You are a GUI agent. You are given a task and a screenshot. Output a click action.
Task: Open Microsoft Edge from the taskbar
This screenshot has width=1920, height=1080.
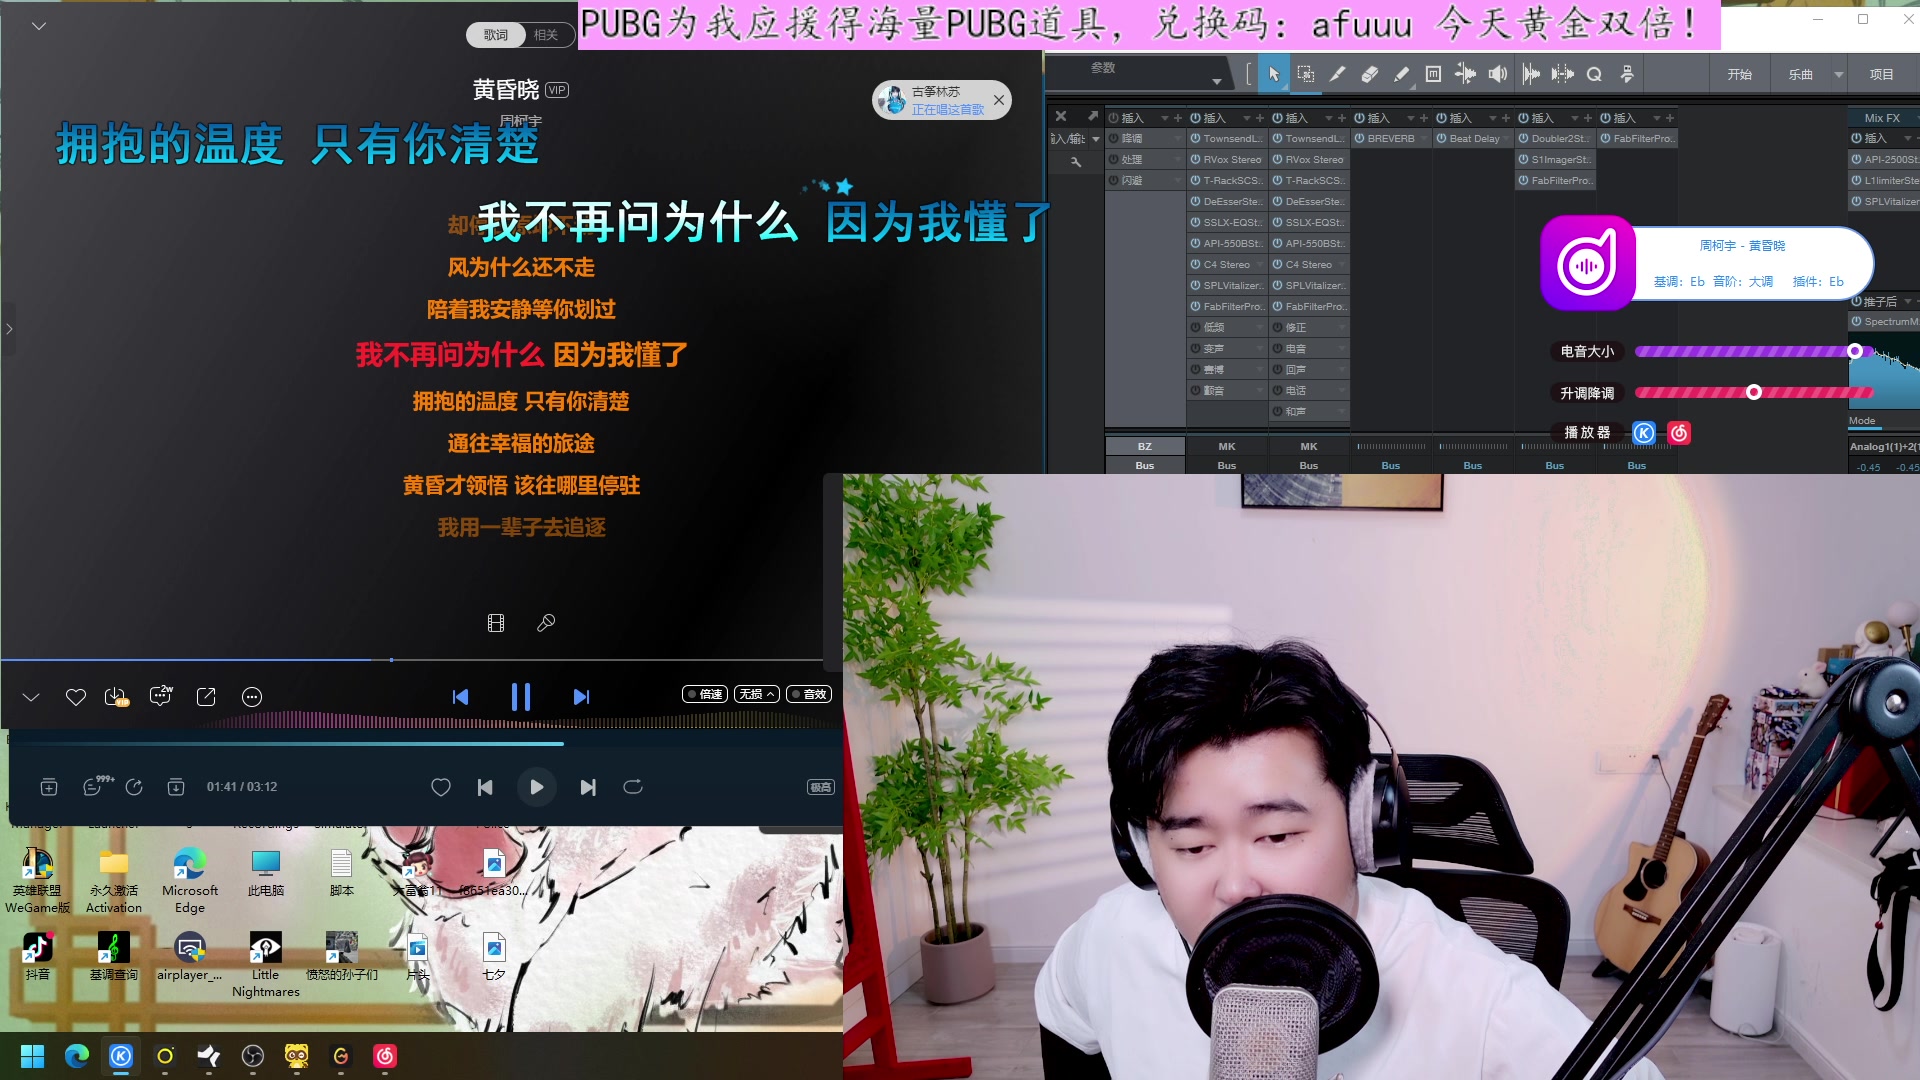click(x=77, y=1056)
